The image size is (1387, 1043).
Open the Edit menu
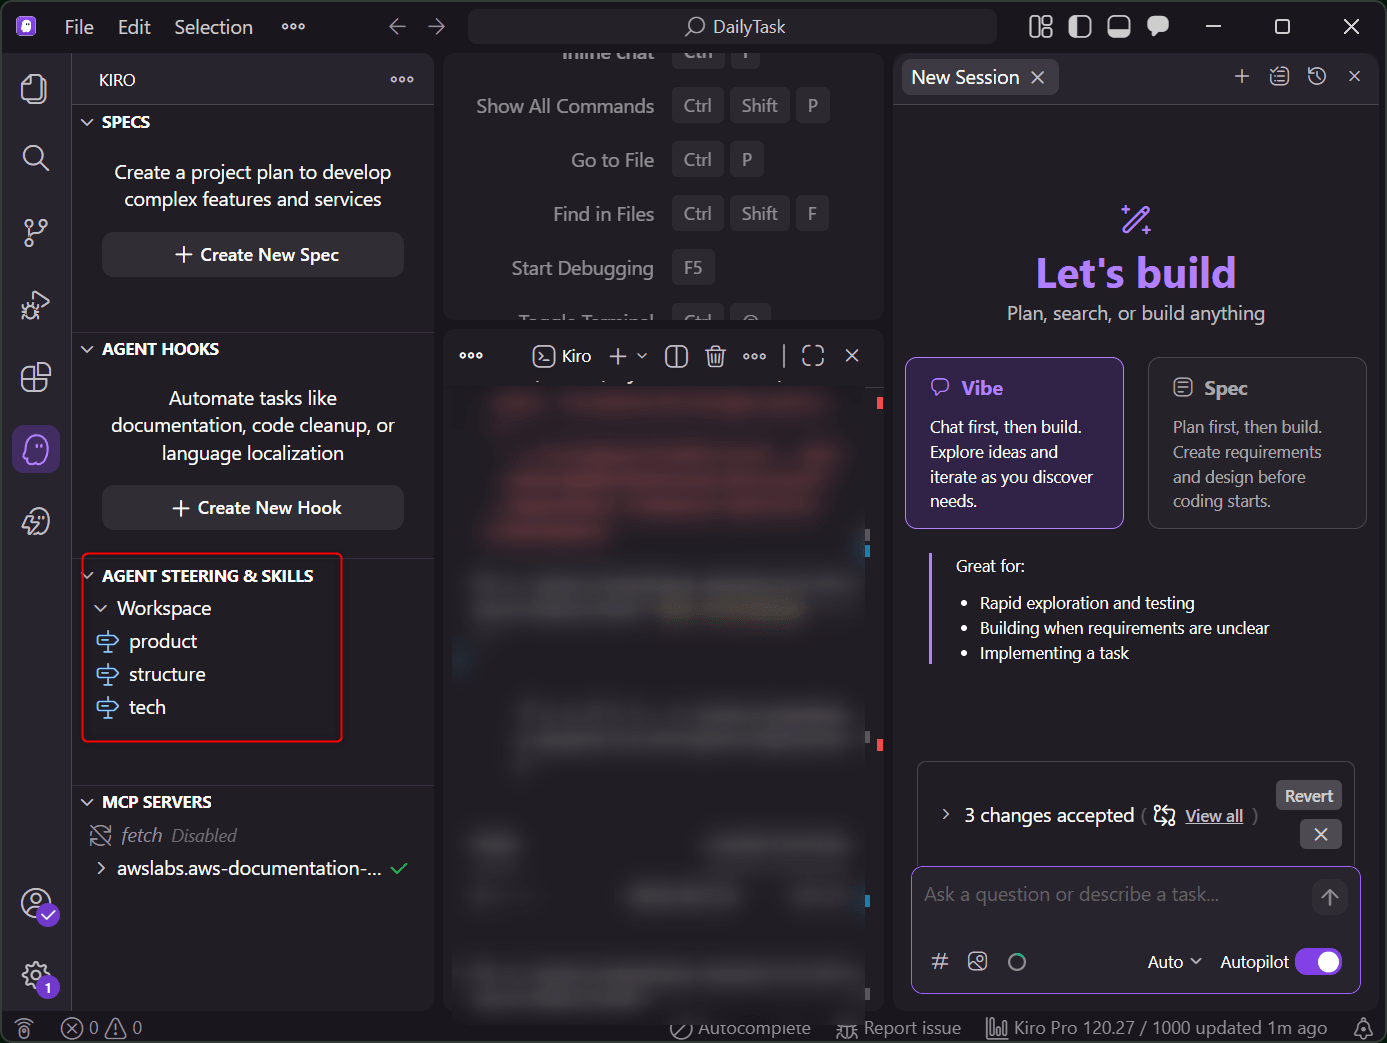coord(134,27)
